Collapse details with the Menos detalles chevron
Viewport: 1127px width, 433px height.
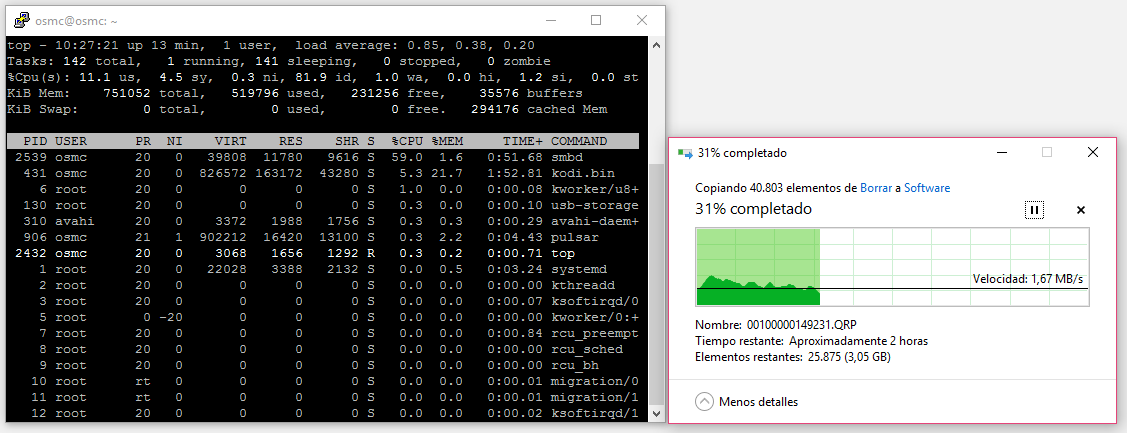click(x=704, y=402)
